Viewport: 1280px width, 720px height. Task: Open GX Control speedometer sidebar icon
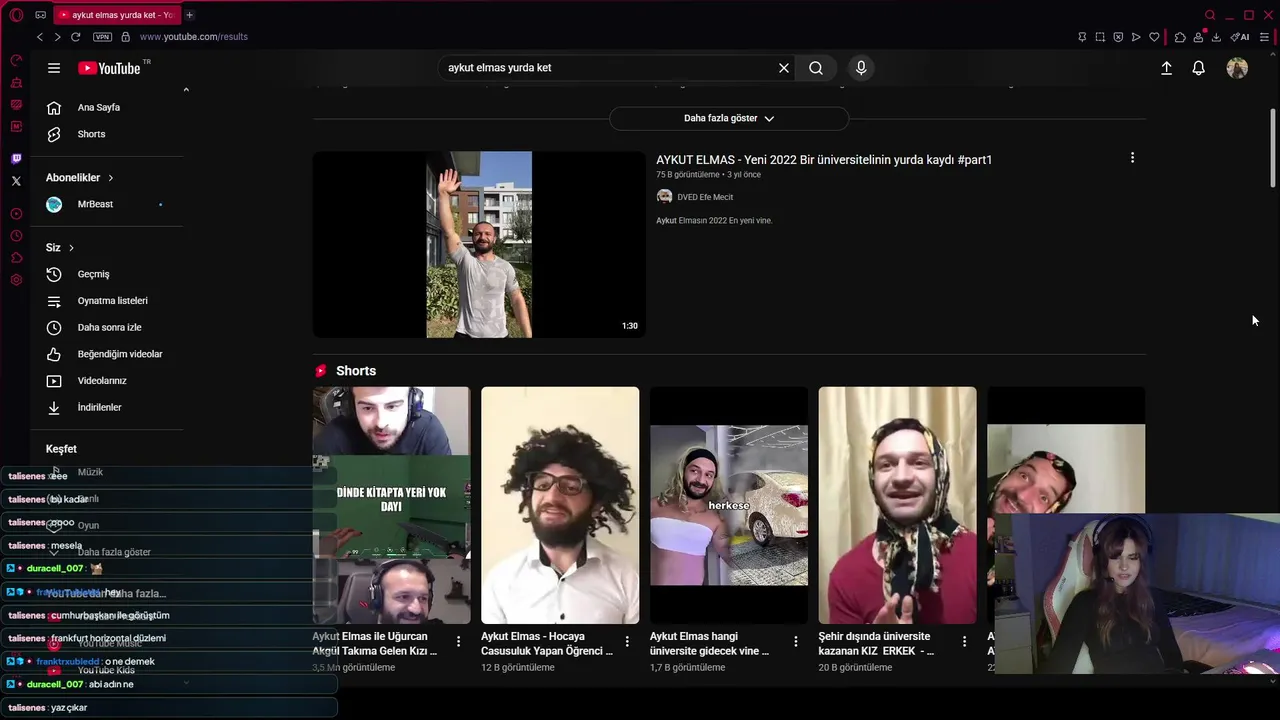tap(16, 61)
